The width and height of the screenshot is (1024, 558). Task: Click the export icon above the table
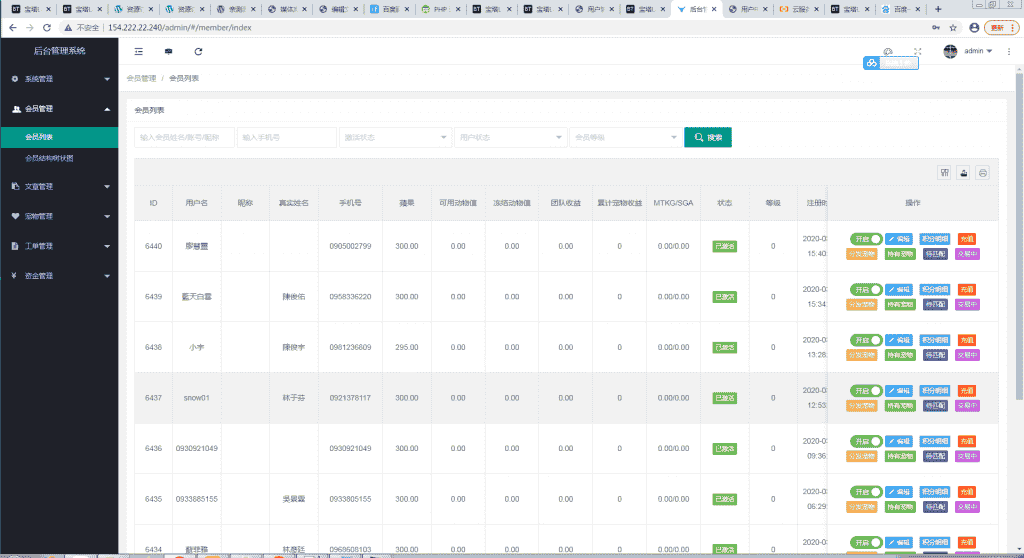tap(963, 172)
